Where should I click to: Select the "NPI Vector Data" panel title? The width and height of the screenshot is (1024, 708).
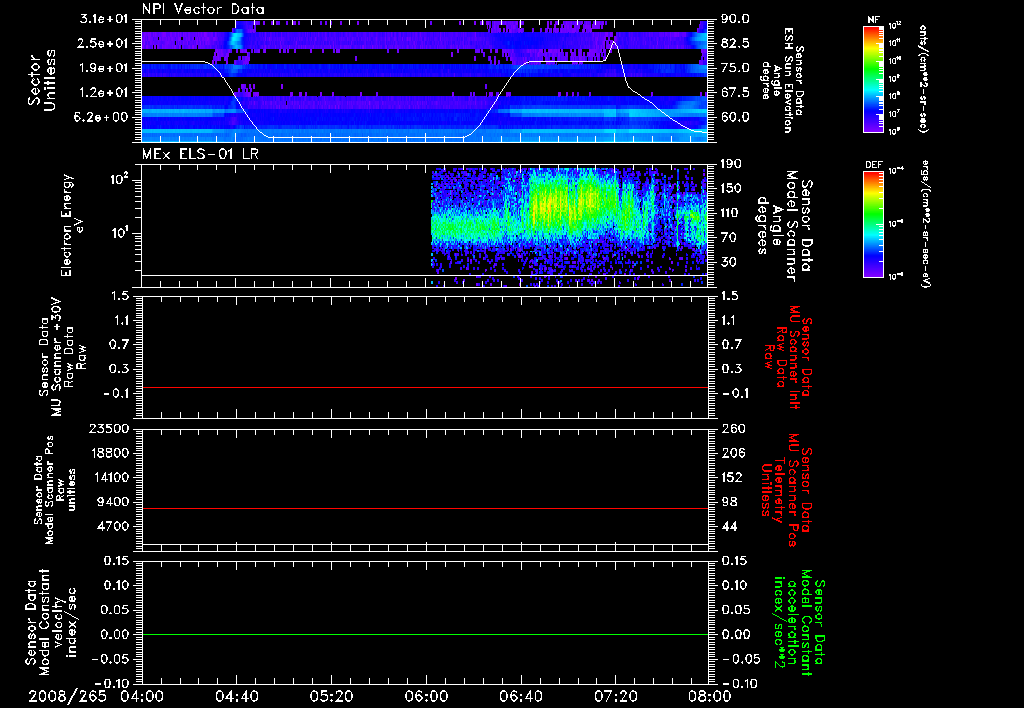click(x=204, y=9)
